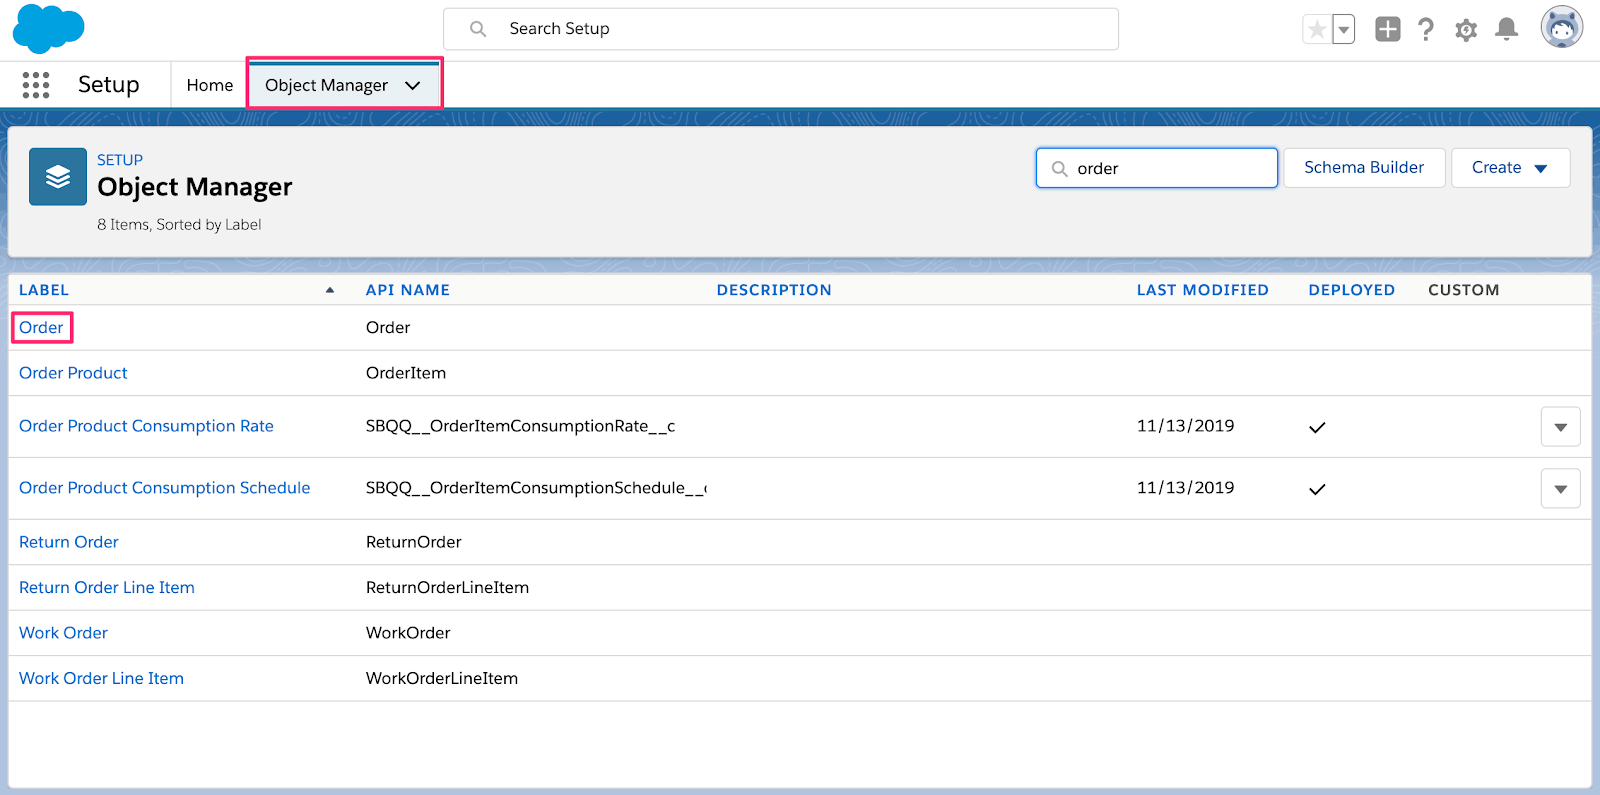Viewport: 1600px width, 795px height.
Task: Click the deployed checkmark for Consumption Rate
Action: click(1317, 427)
